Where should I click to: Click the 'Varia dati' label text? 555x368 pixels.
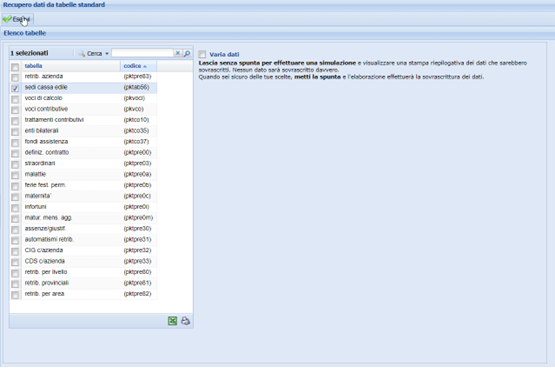[x=224, y=54]
